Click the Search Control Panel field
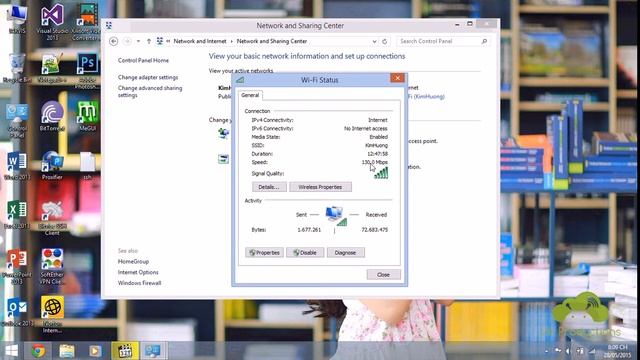Screen dimensions: 640x360 tap(442, 41)
